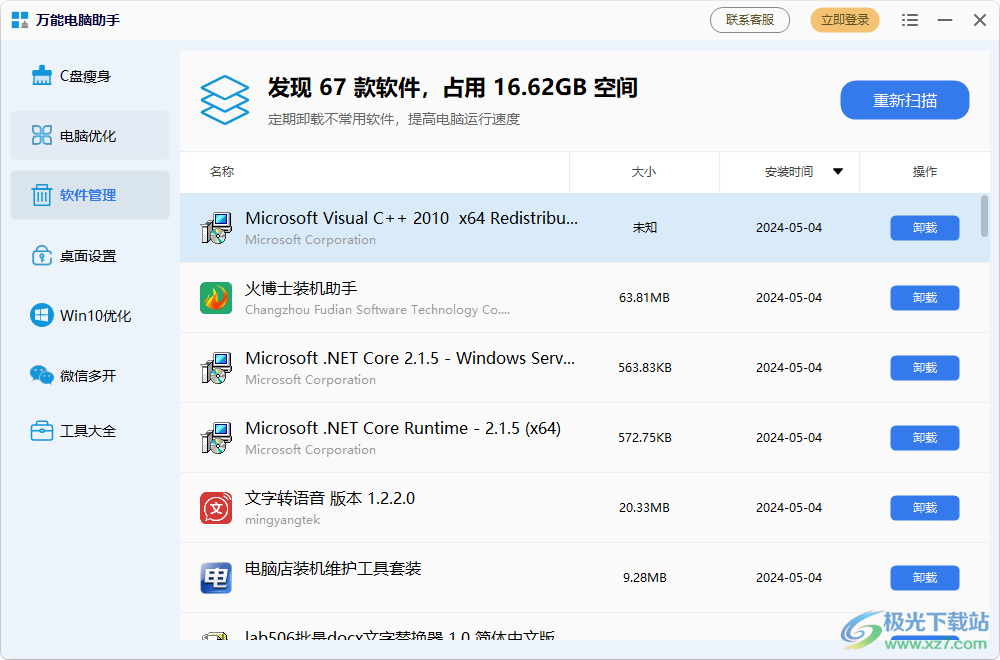Open 桌面设置 via its lock icon
The width and height of the screenshot is (1000, 660).
tap(41, 256)
